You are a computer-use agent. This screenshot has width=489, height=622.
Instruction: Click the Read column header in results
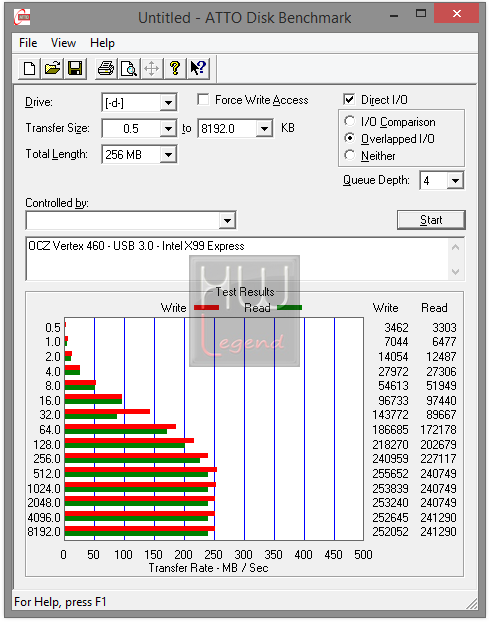434,308
